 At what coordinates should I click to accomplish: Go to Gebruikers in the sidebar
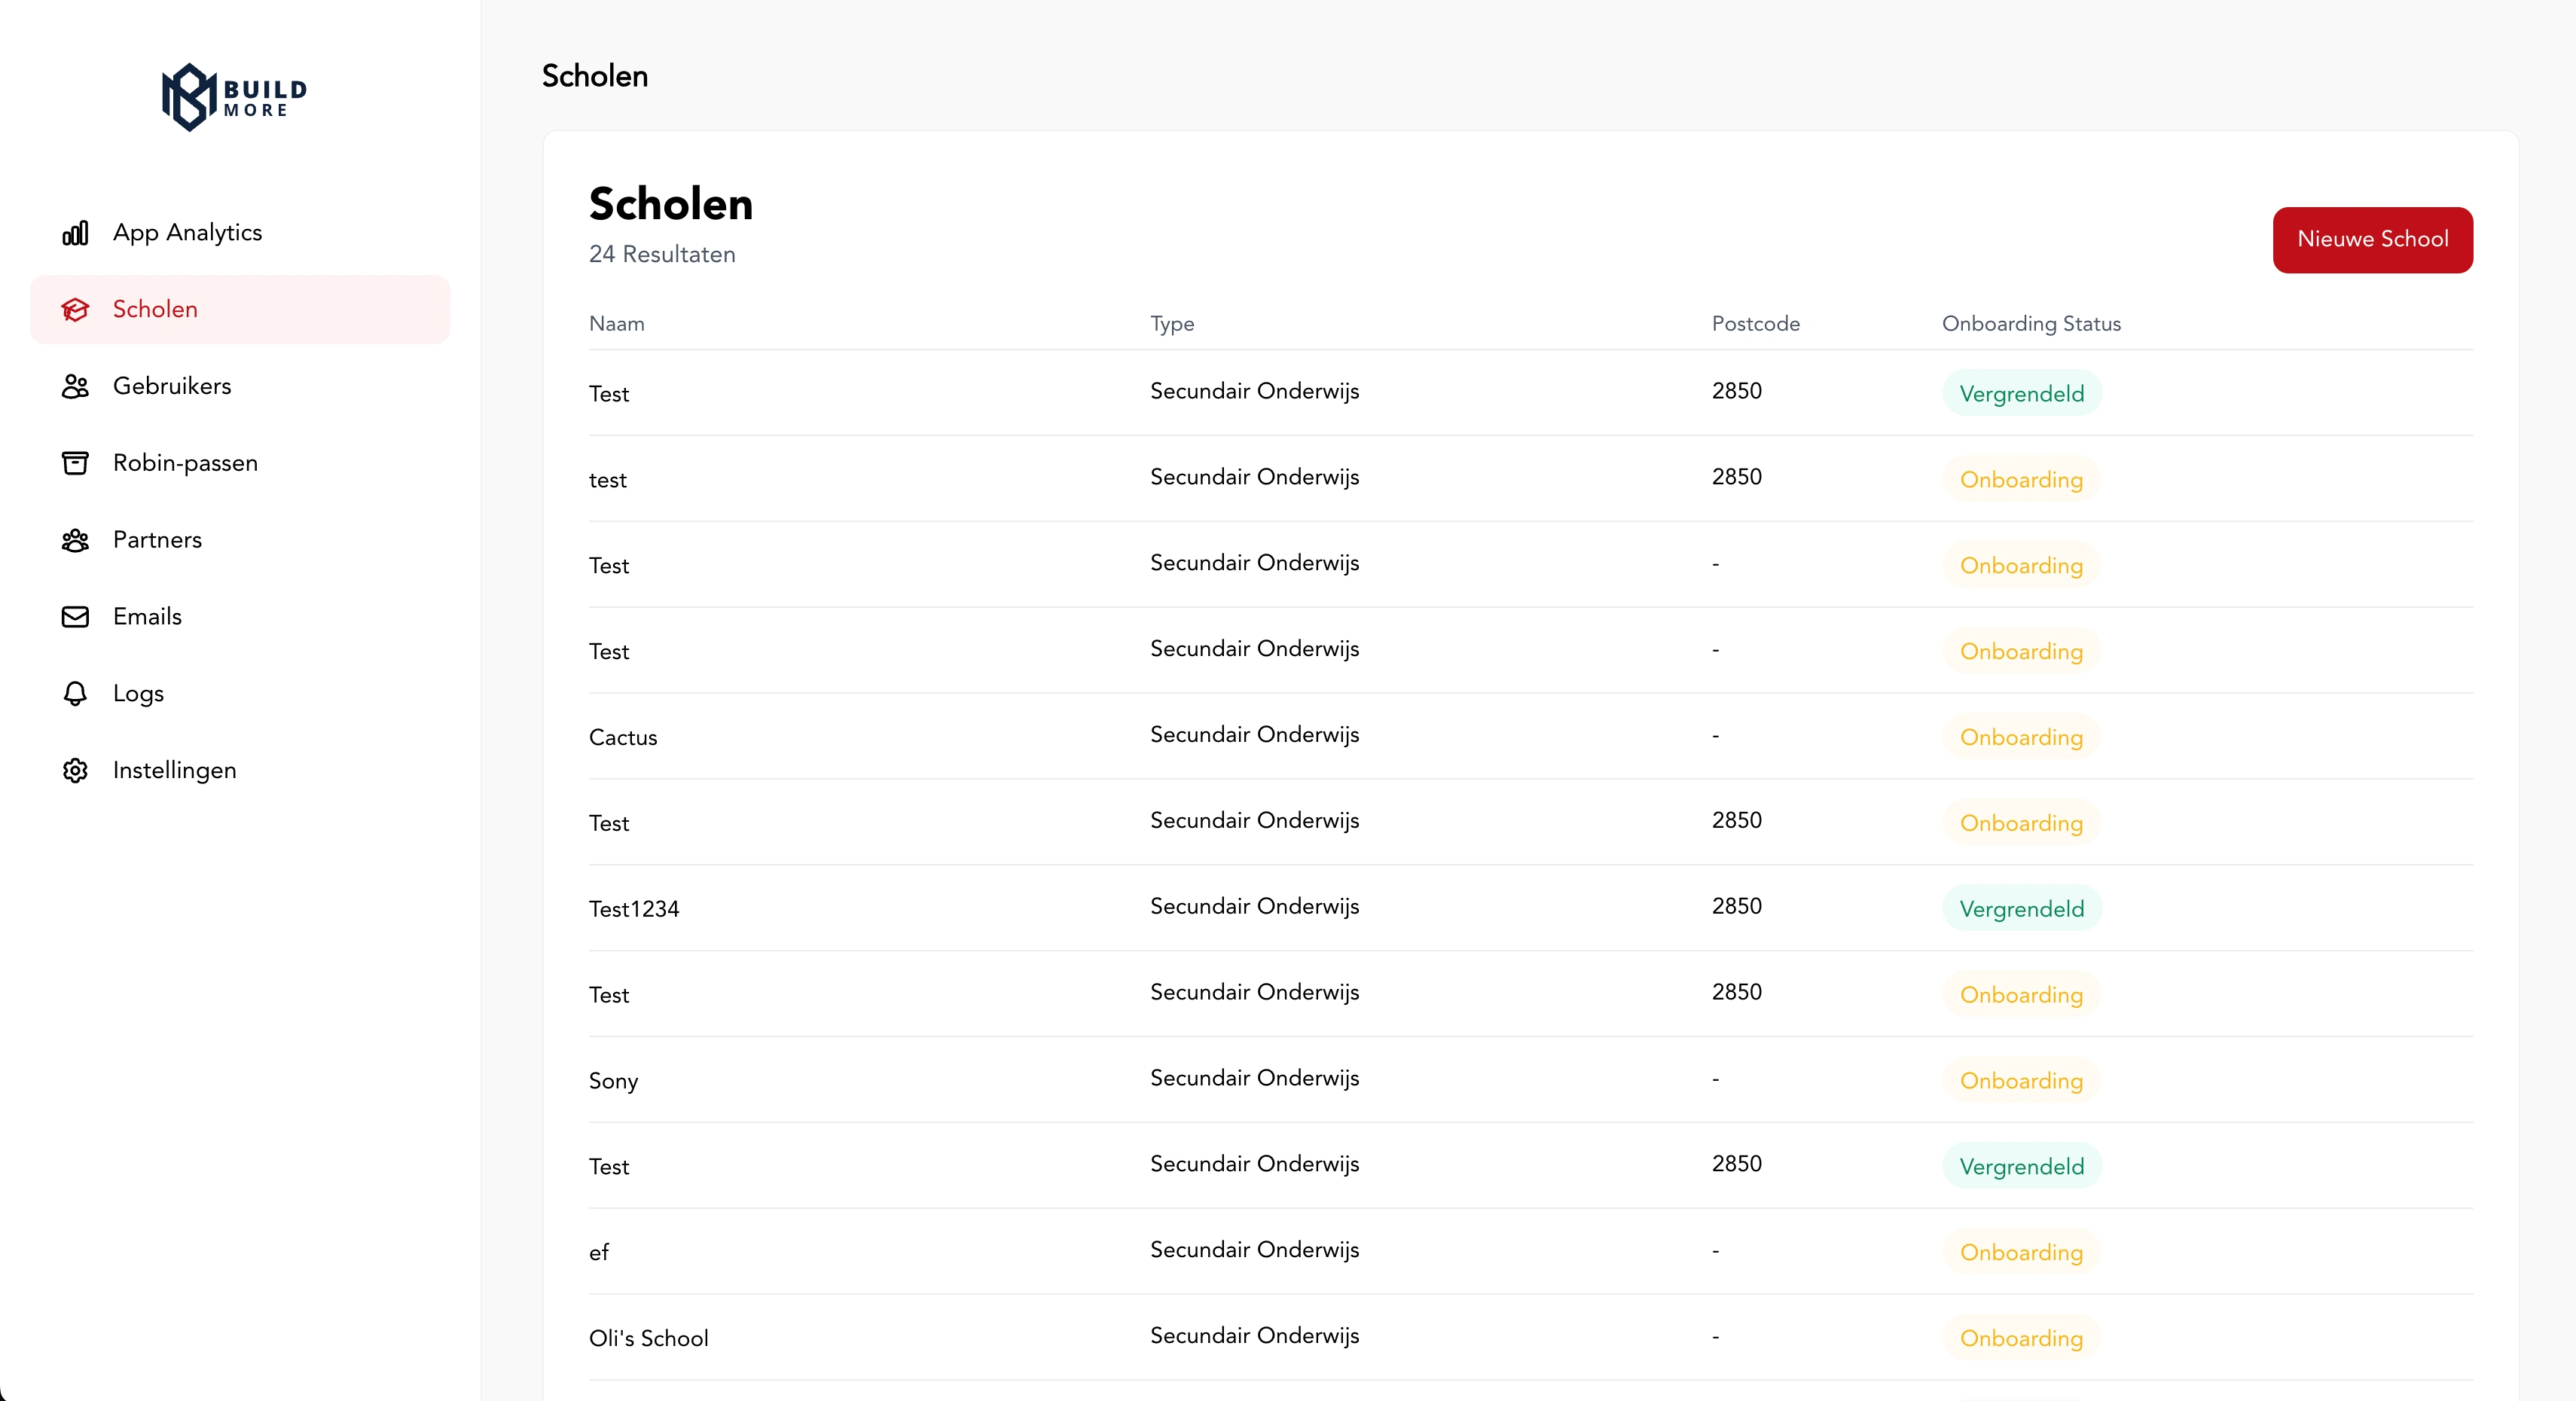tap(172, 386)
